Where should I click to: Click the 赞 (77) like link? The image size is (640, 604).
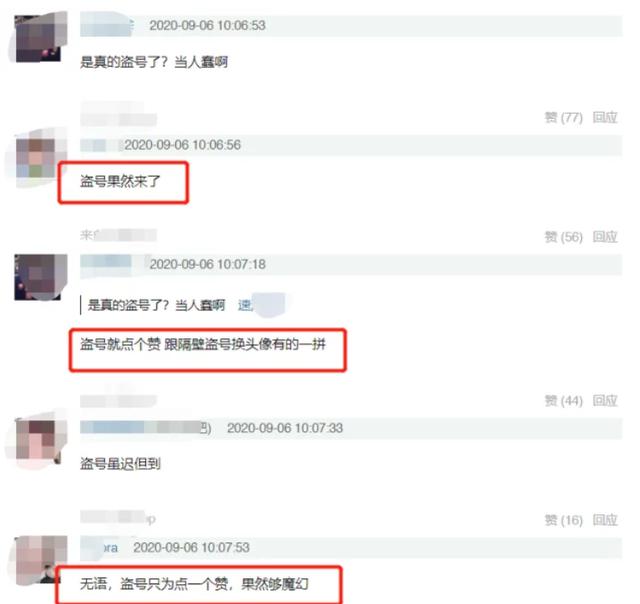pyautogui.click(x=563, y=118)
